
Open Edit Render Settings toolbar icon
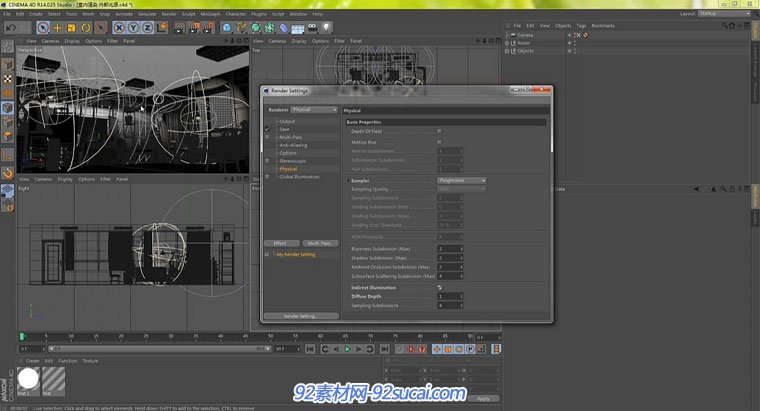(x=208, y=28)
